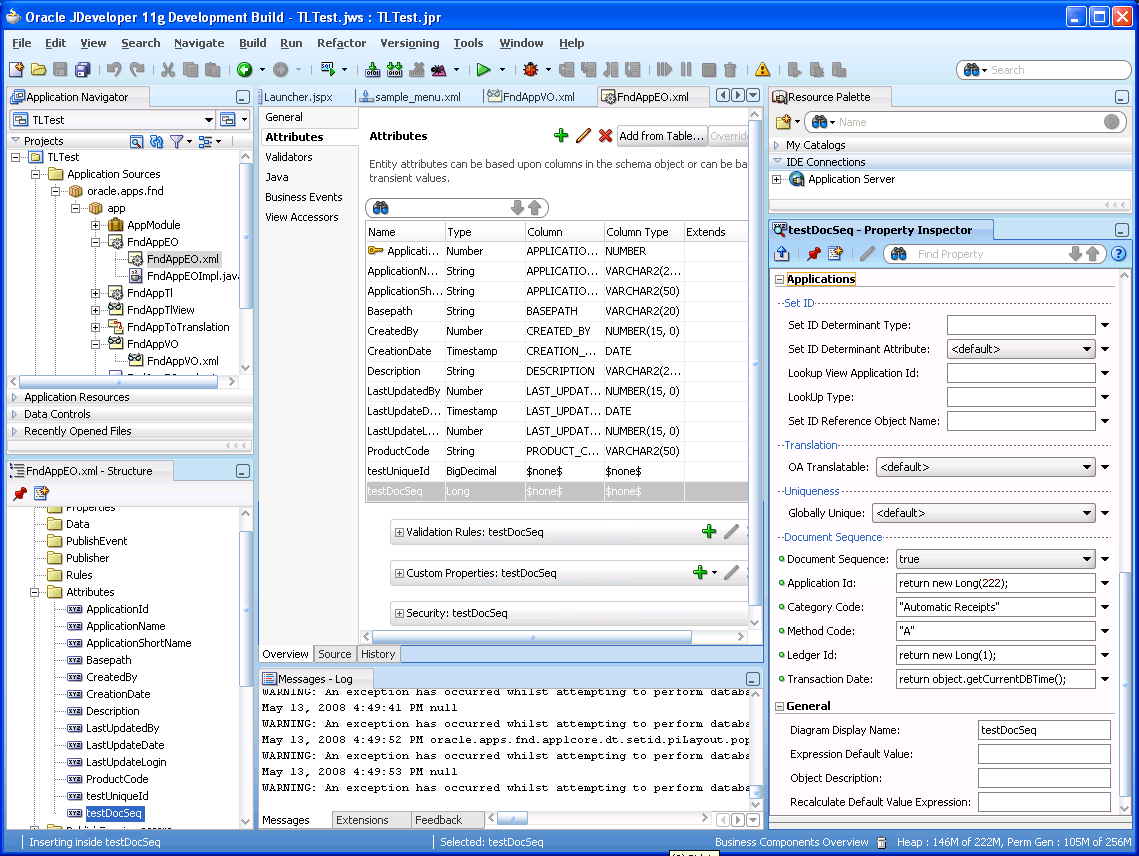The height and width of the screenshot is (856, 1139).
Task: Select the testUniqueId row in the attributes table
Action: pyautogui.click(x=556, y=471)
